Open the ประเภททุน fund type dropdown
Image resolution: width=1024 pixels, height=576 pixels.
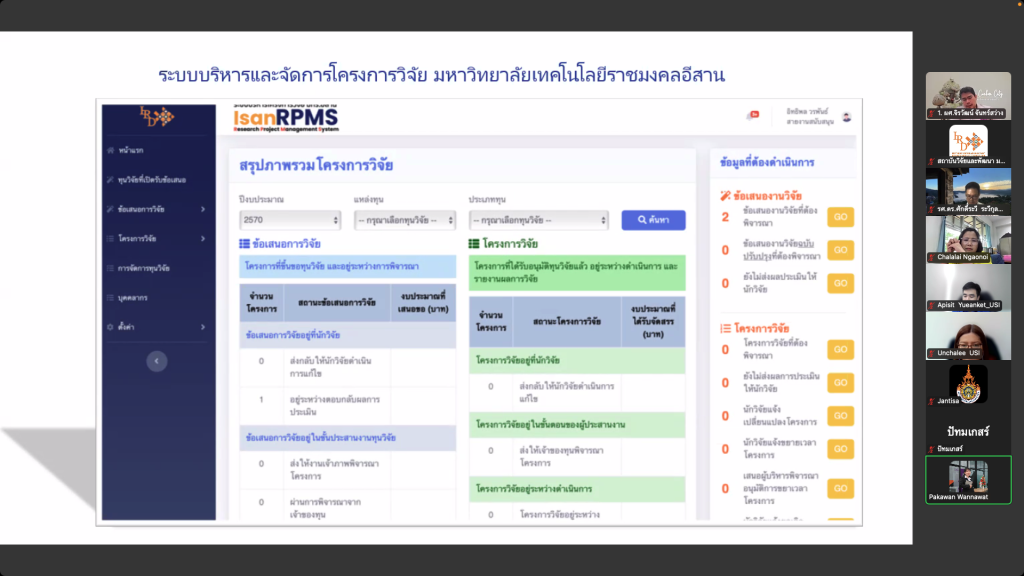(x=538, y=220)
